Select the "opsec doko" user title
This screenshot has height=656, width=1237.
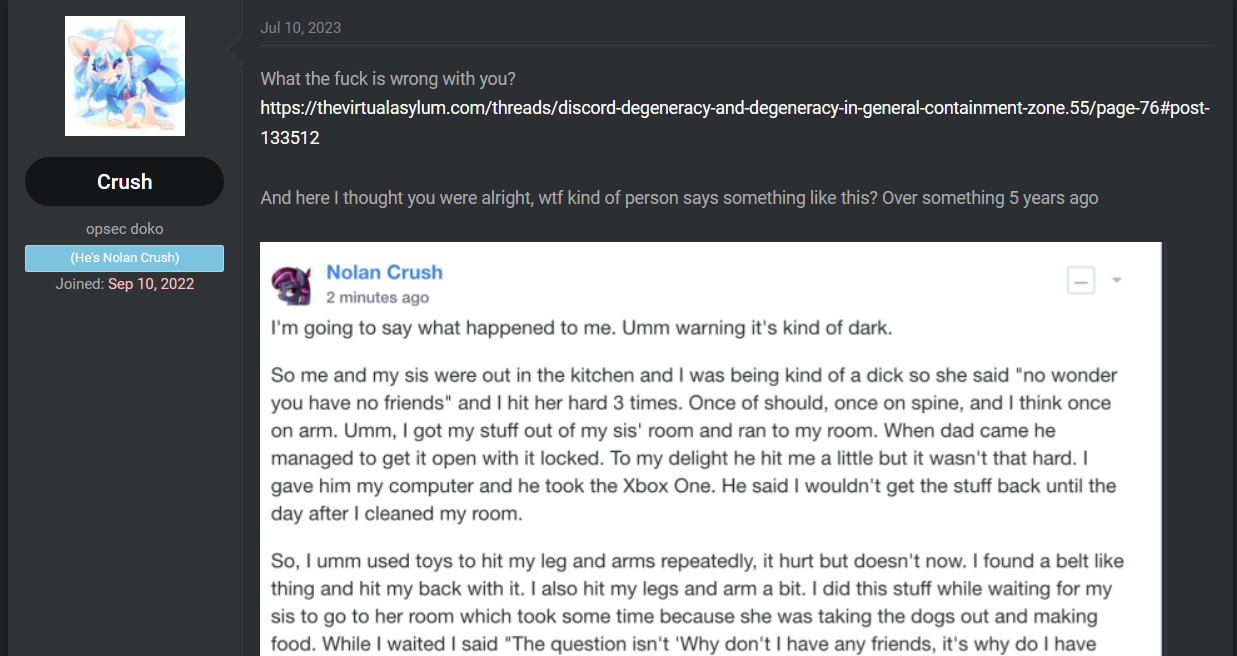point(125,229)
